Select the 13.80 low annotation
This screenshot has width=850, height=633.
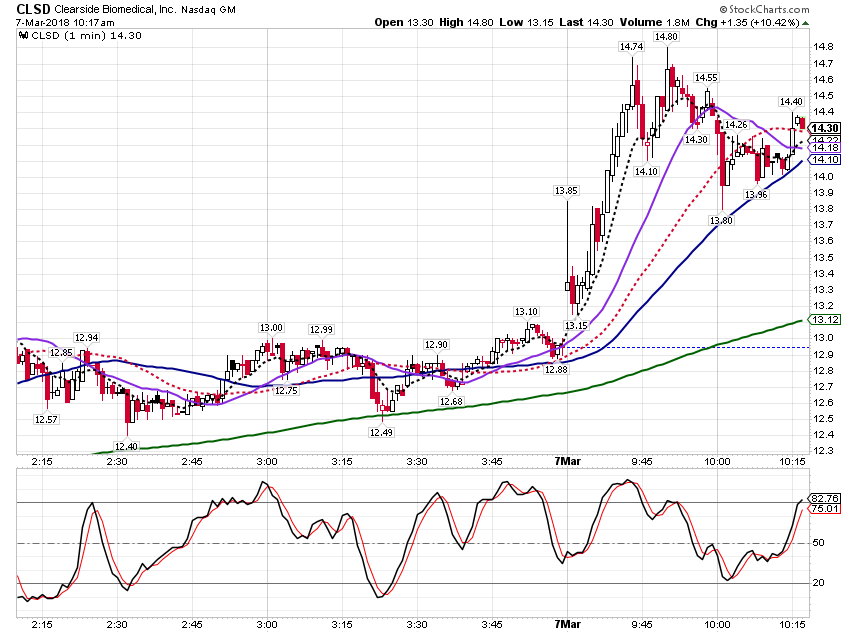pos(721,220)
